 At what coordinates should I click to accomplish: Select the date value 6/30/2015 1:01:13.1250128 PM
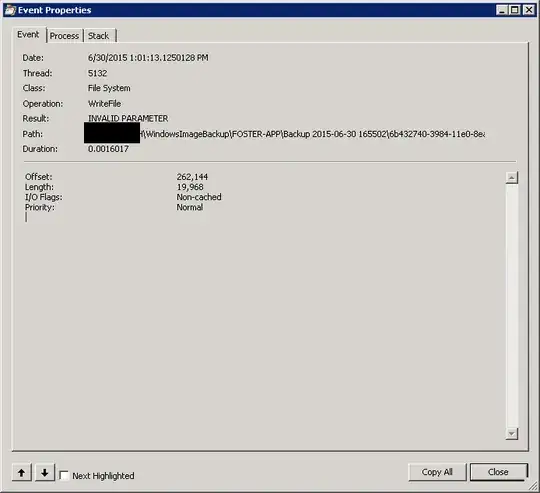point(148,58)
